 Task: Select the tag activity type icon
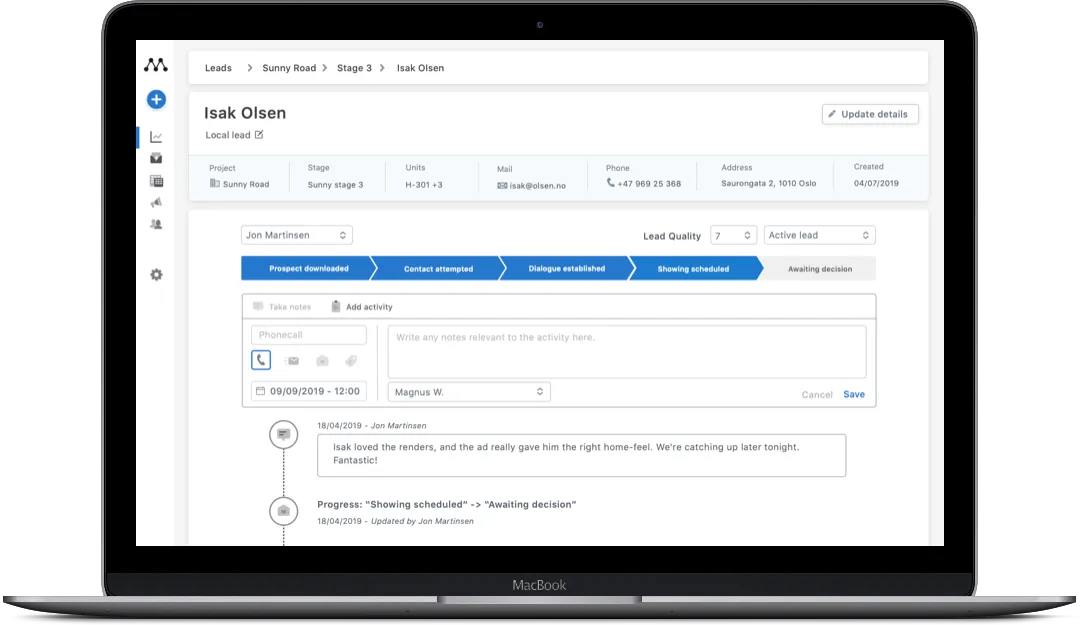click(351, 361)
